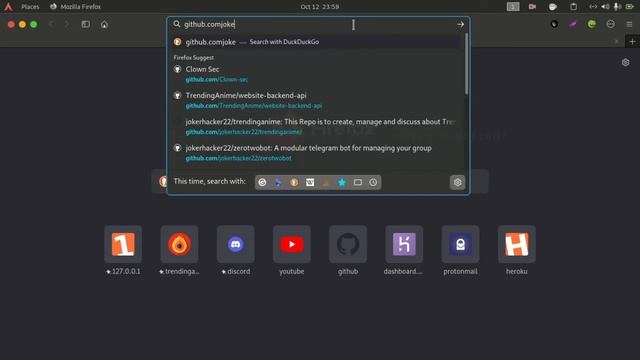
Task: Open the black shield extension icon
Action: point(554,24)
